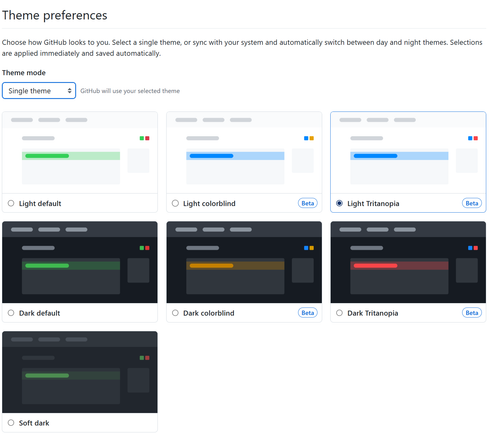The height and width of the screenshot is (434, 500).
Task: Select the Light default radio button
Action: click(11, 203)
